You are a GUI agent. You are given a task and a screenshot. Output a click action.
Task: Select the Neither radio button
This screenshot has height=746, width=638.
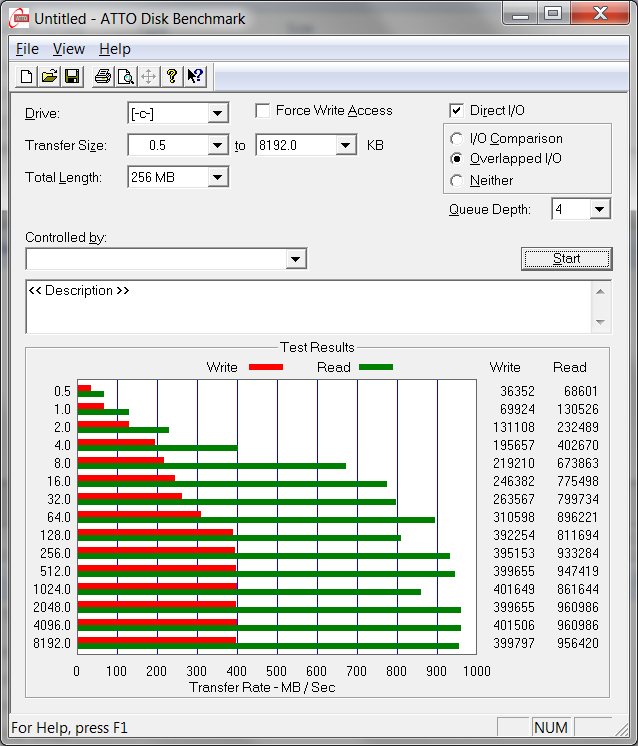coord(456,181)
